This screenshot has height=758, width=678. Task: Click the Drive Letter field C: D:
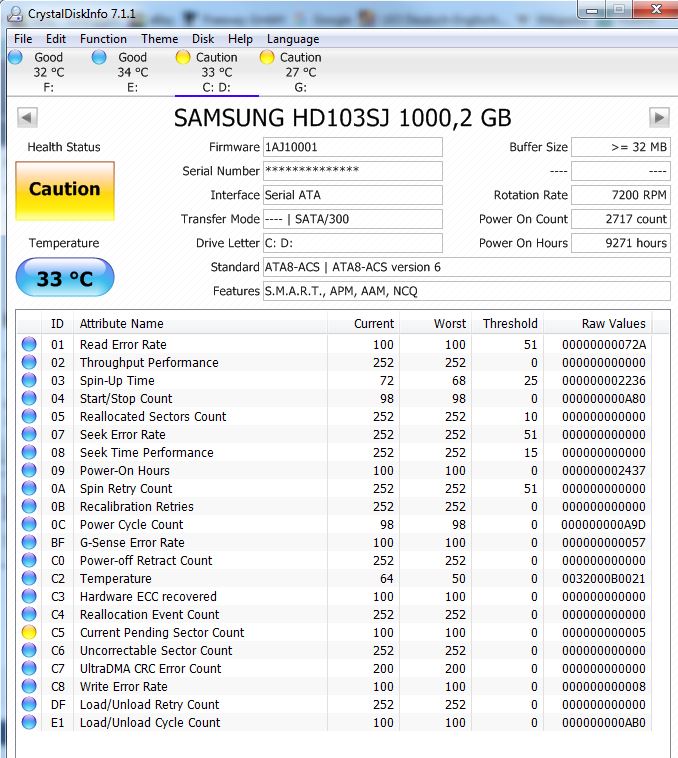pos(352,243)
